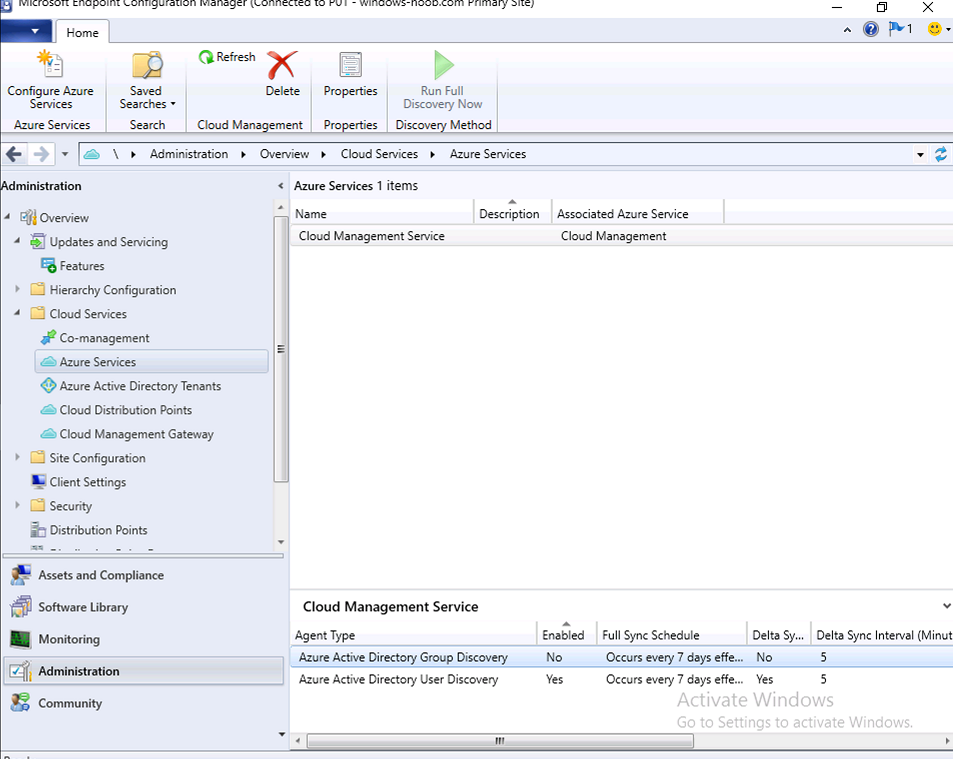Screen dimensions: 953x759
Task: Sort details by Full Sync Schedule column
Action: click(x=672, y=635)
